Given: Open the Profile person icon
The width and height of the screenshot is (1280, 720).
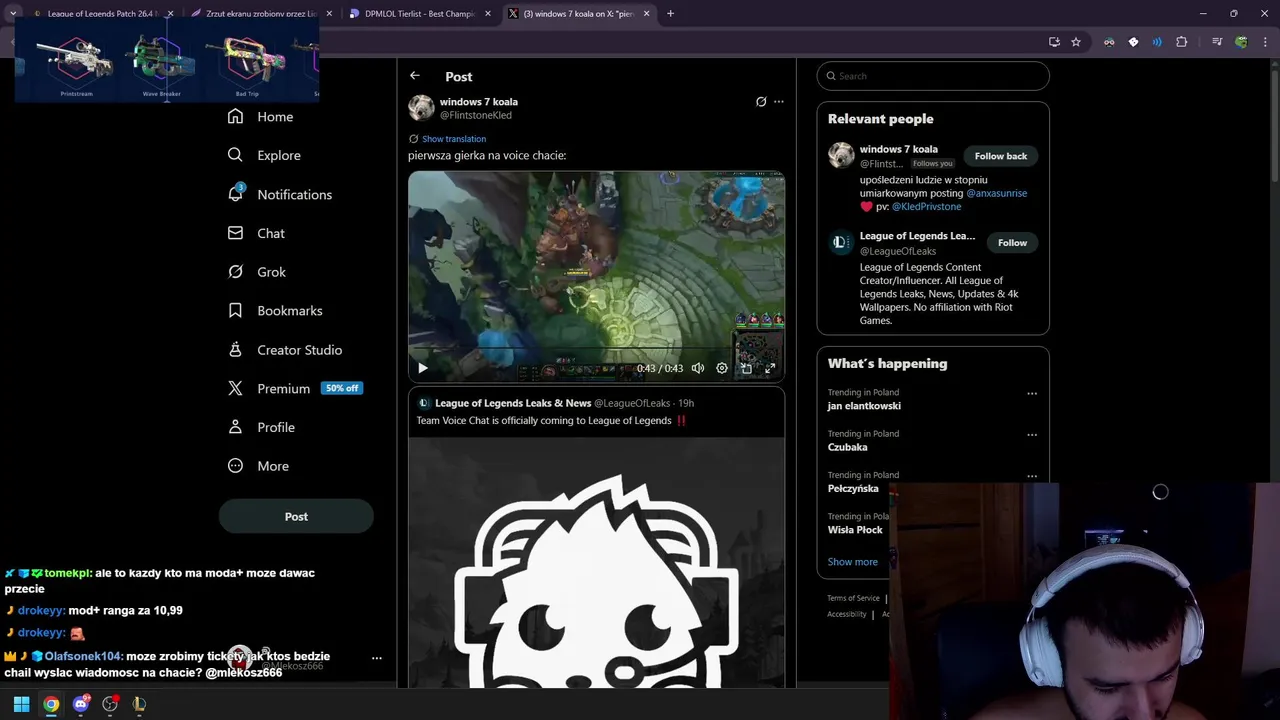Looking at the screenshot, I should [x=235, y=427].
